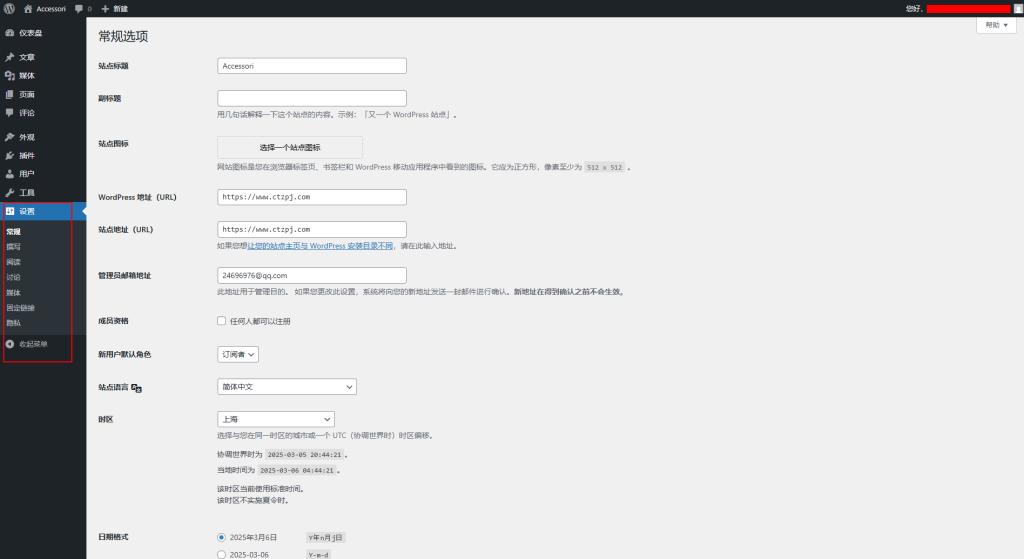Open the 评论 comments icon in sidebar
Image resolution: width=1024 pixels, height=559 pixels.
pyautogui.click(x=10, y=113)
